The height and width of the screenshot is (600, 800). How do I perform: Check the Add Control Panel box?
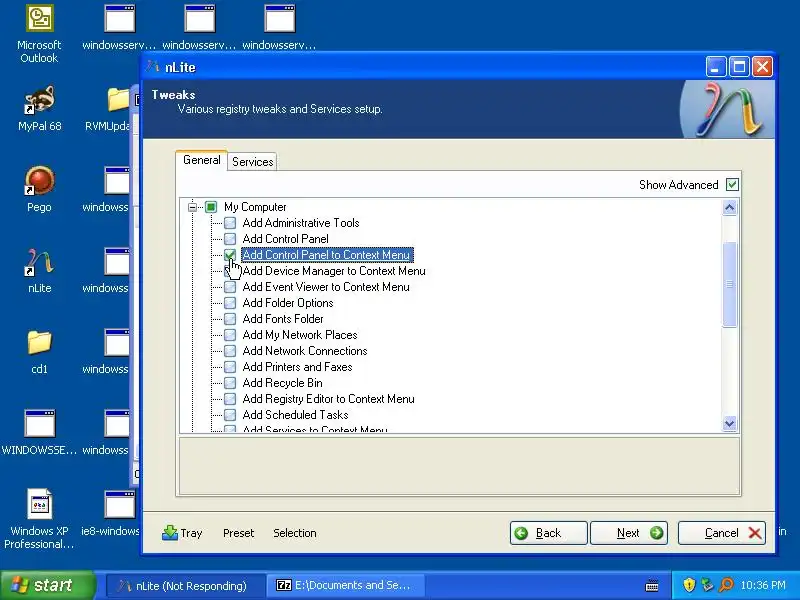[230, 239]
